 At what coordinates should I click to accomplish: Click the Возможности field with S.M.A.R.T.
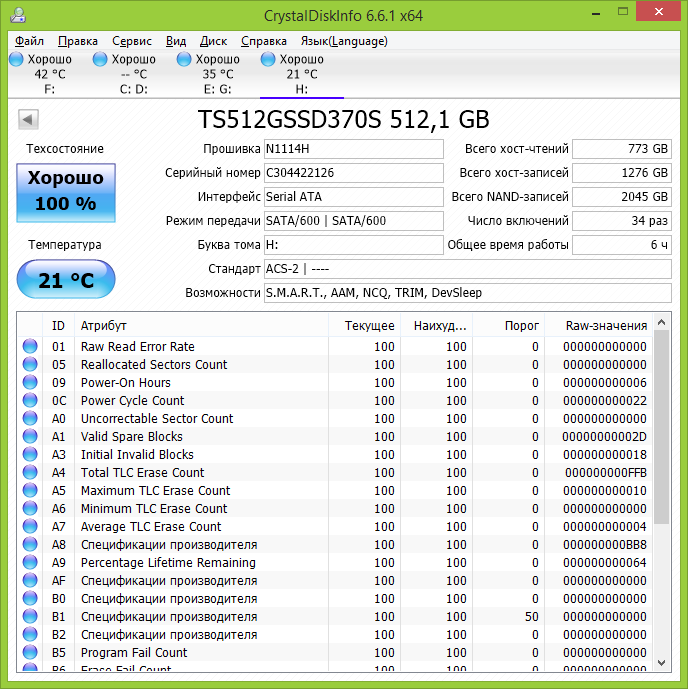468,293
